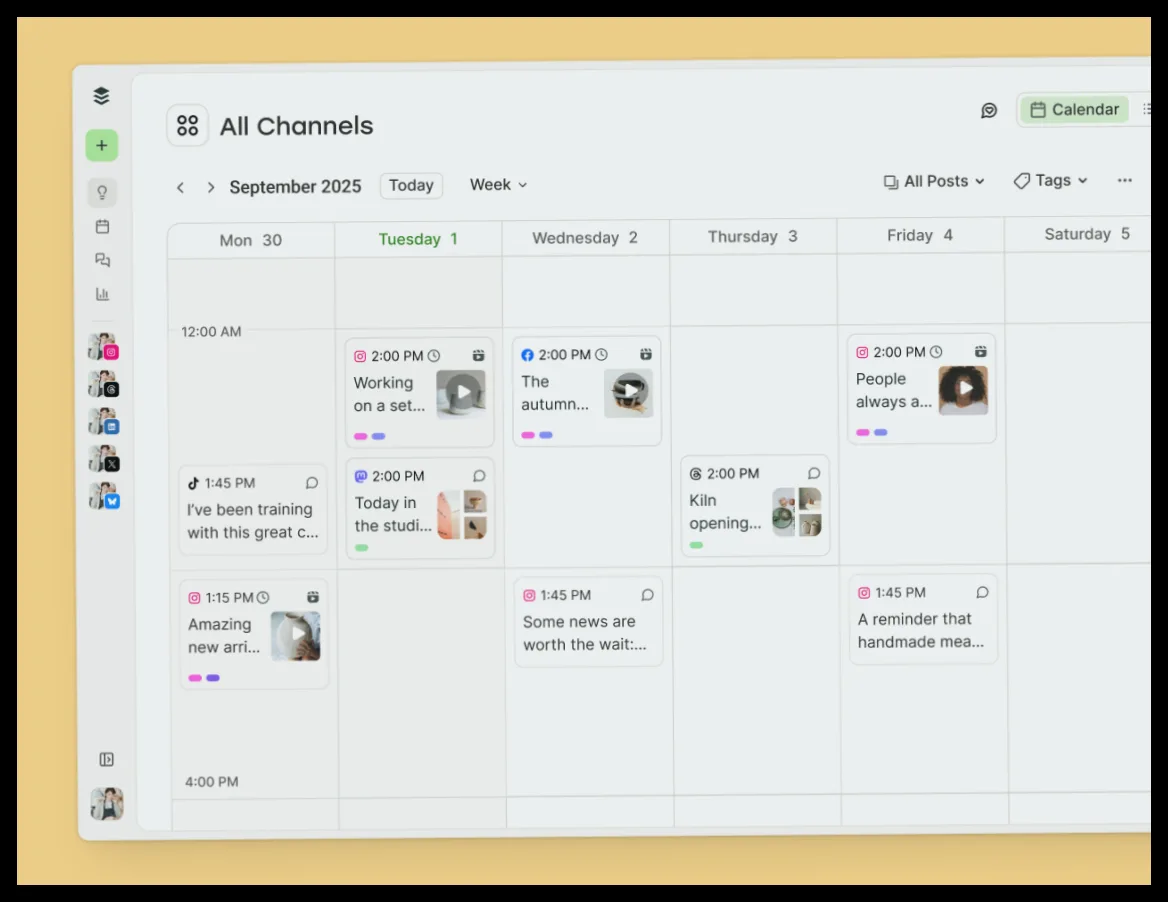Viewport: 1168px width, 902px height.
Task: Select the LinkedIn channel avatar
Action: coord(104,421)
